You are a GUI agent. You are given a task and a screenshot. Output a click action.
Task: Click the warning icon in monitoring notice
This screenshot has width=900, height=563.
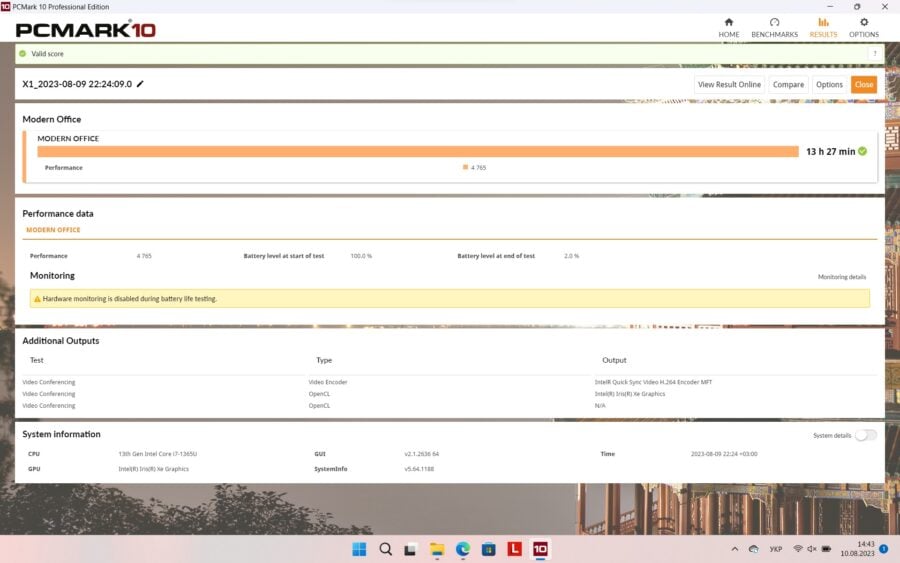(37, 299)
